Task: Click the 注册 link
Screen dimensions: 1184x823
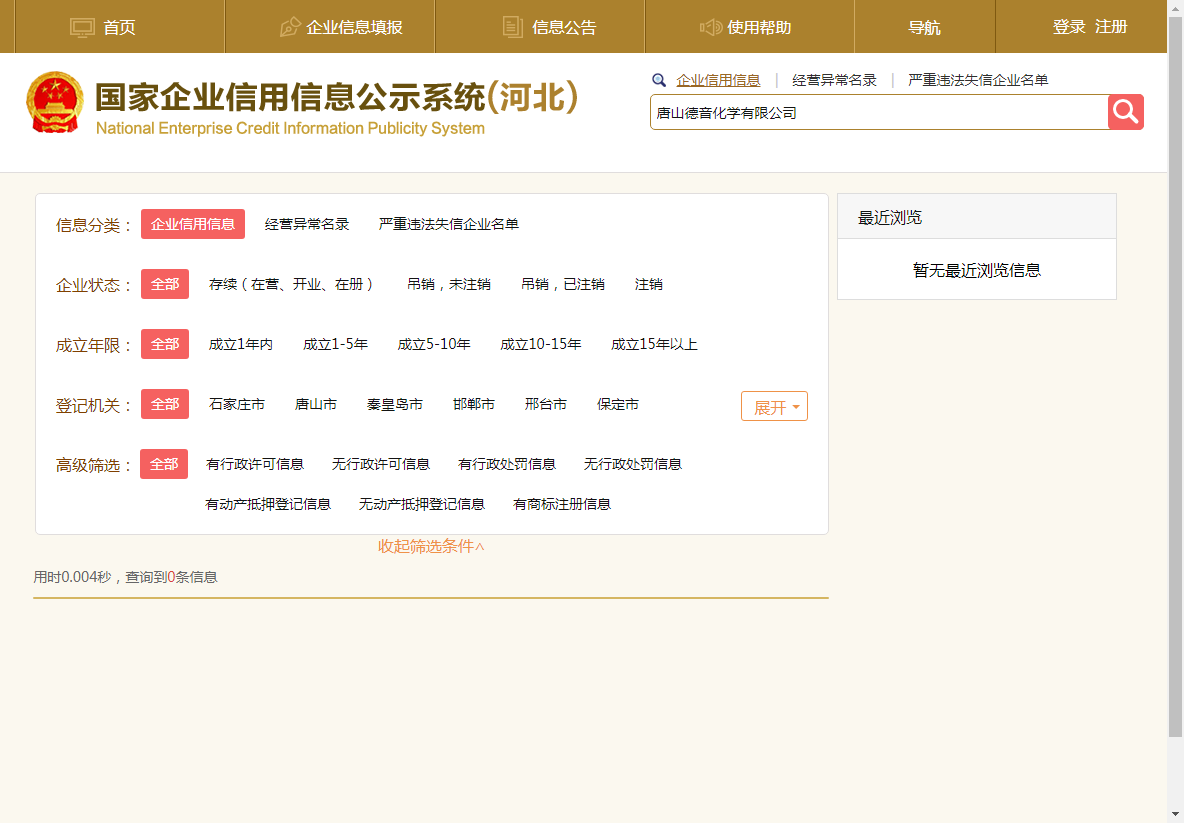Action: 1111,27
